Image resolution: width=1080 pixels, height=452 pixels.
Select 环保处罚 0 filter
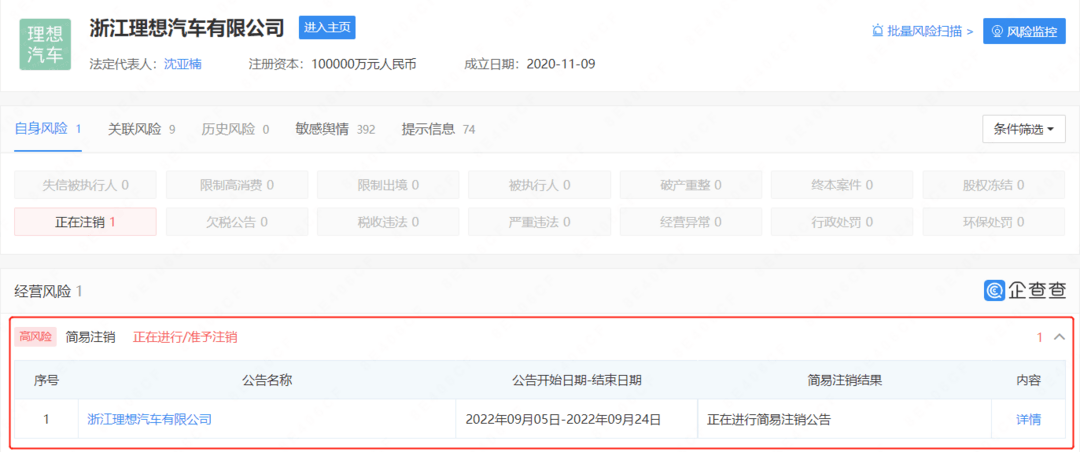point(994,222)
